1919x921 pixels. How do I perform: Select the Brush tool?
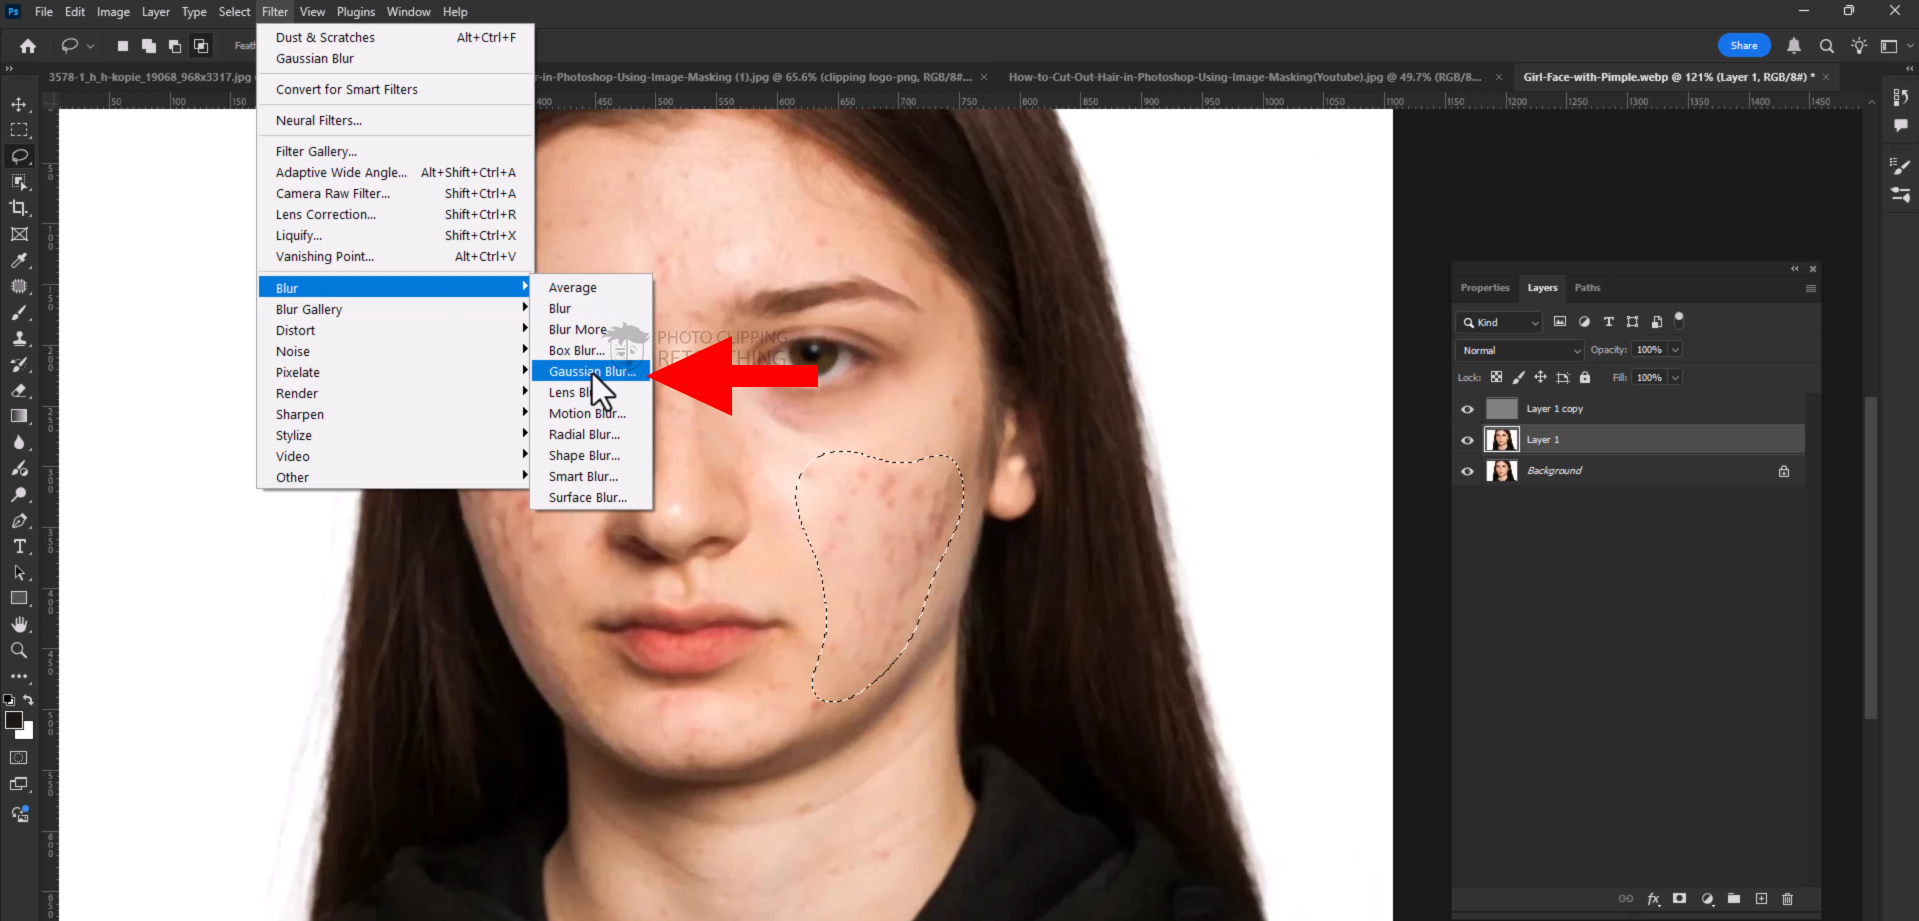tap(19, 312)
